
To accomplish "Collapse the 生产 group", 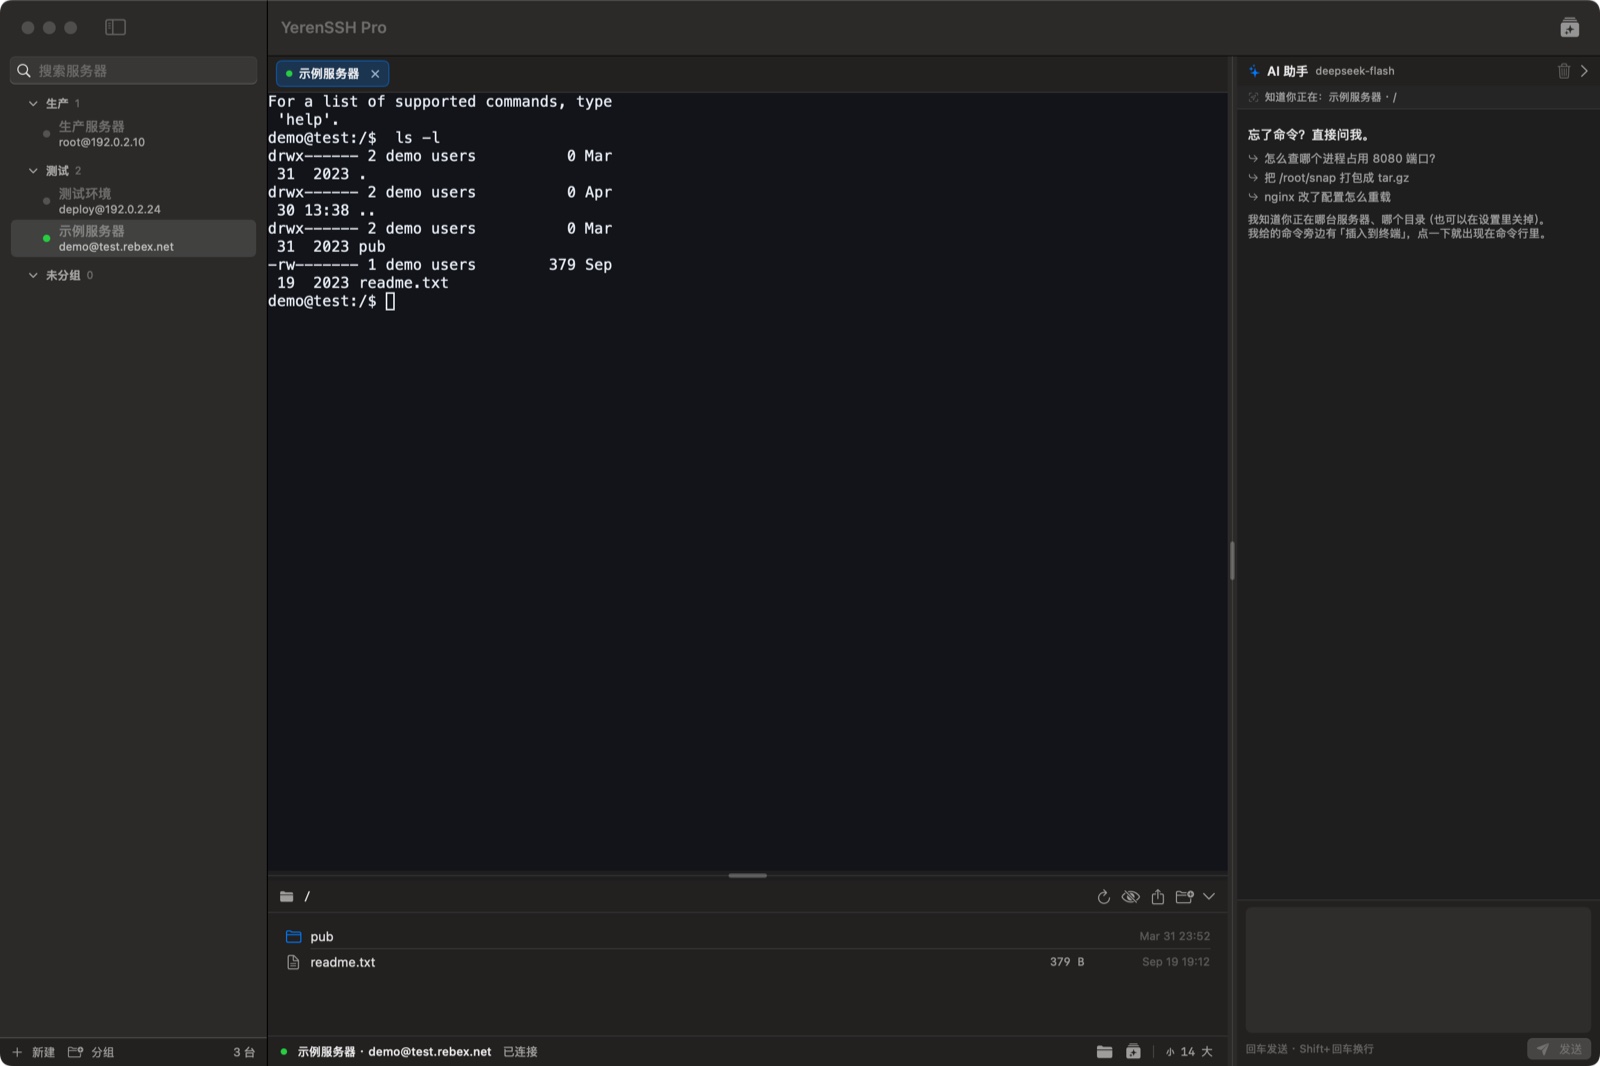I will (x=33, y=103).
